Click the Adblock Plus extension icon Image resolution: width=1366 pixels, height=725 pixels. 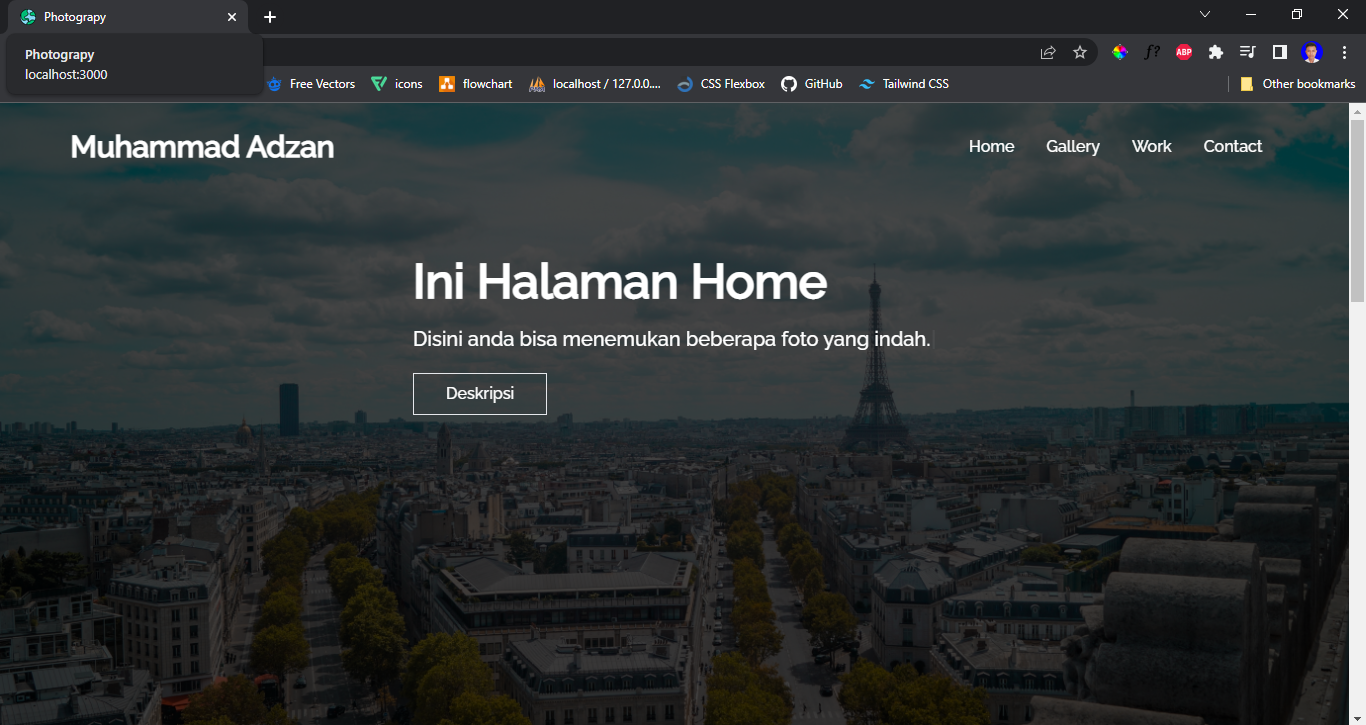(1184, 52)
